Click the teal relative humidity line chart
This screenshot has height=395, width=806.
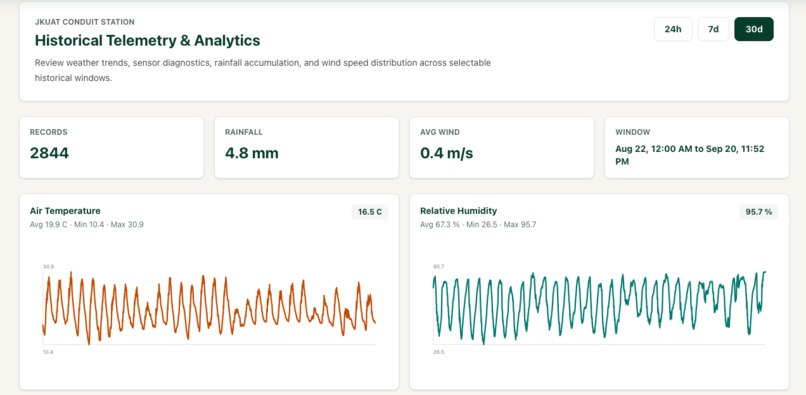coord(599,308)
